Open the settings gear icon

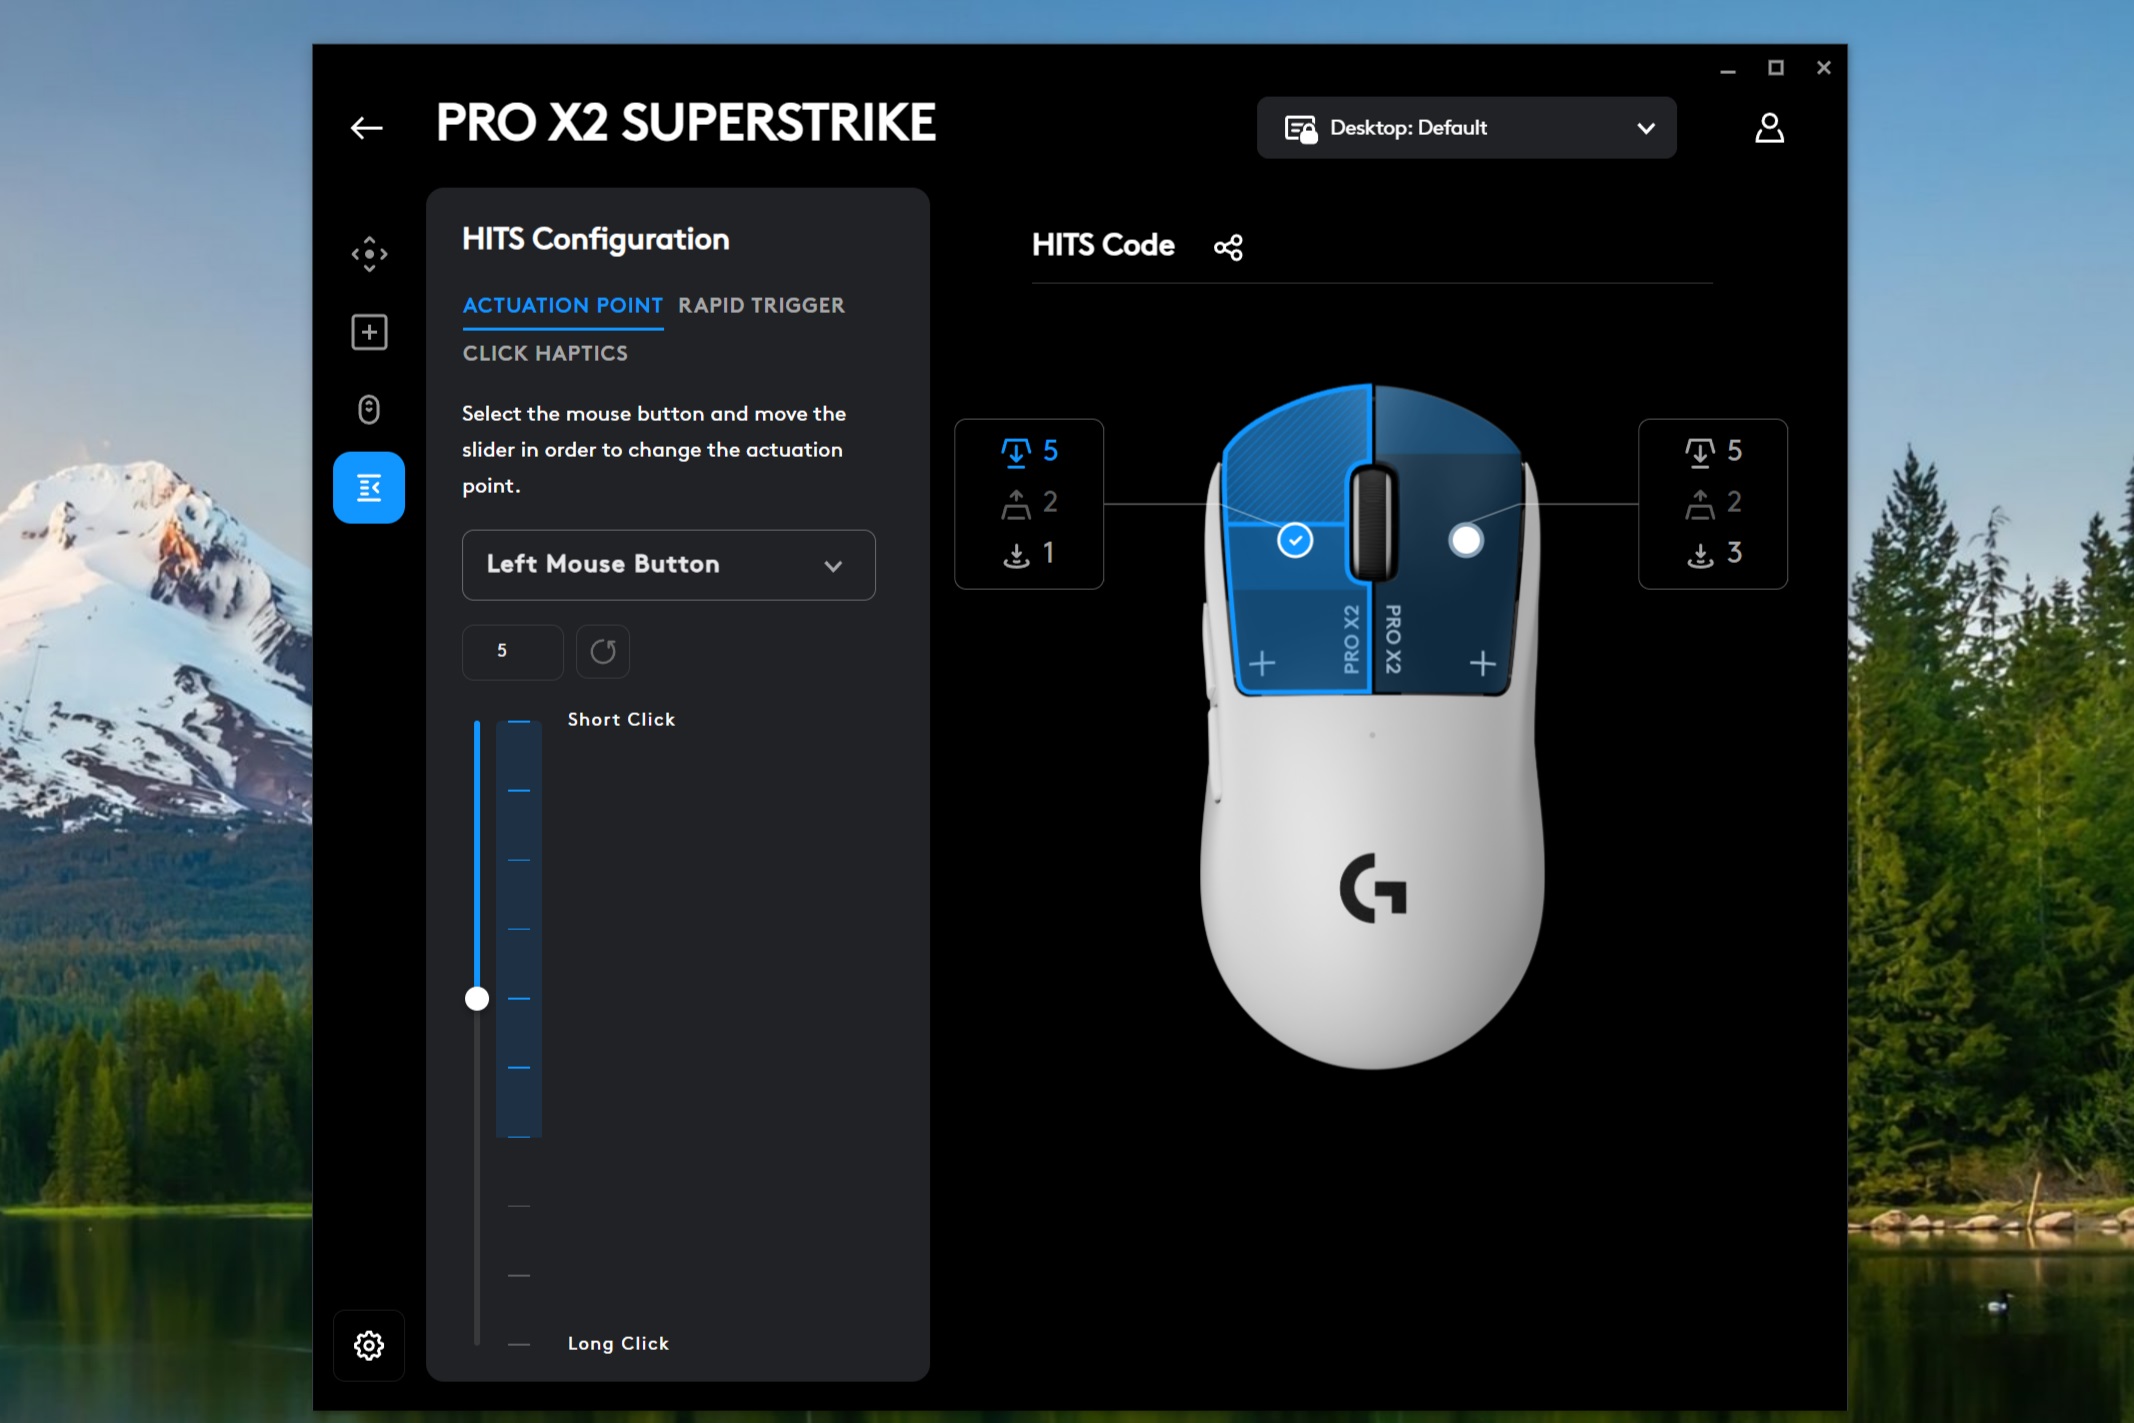(x=369, y=1345)
